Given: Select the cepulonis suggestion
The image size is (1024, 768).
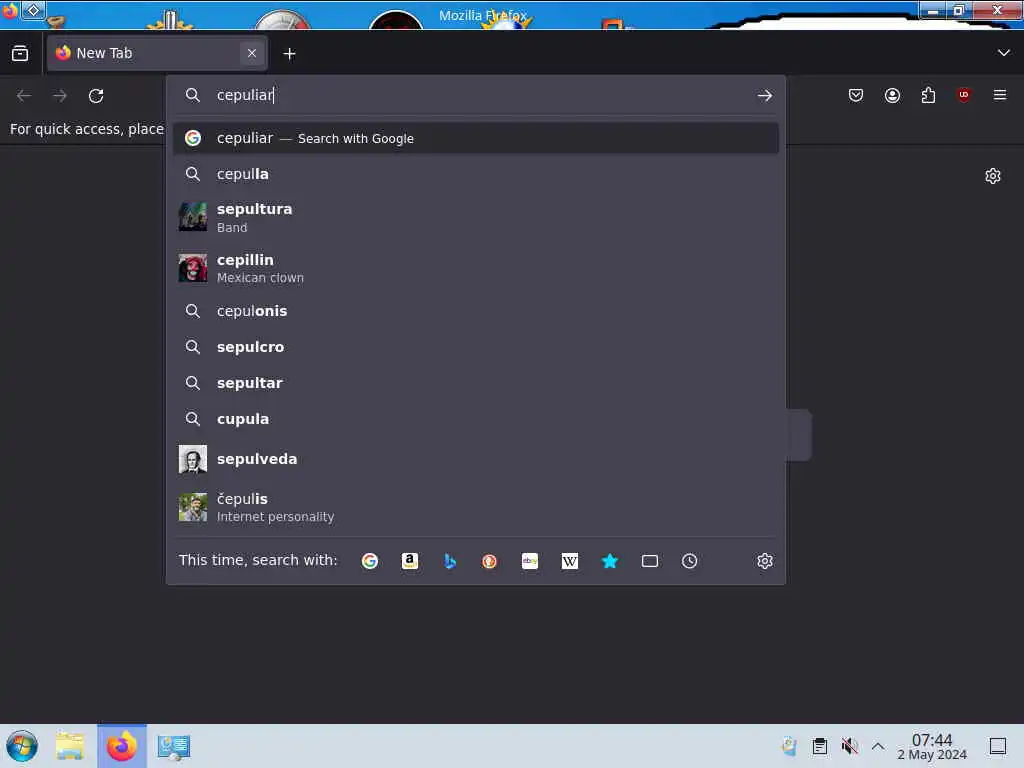Looking at the screenshot, I should tap(475, 311).
